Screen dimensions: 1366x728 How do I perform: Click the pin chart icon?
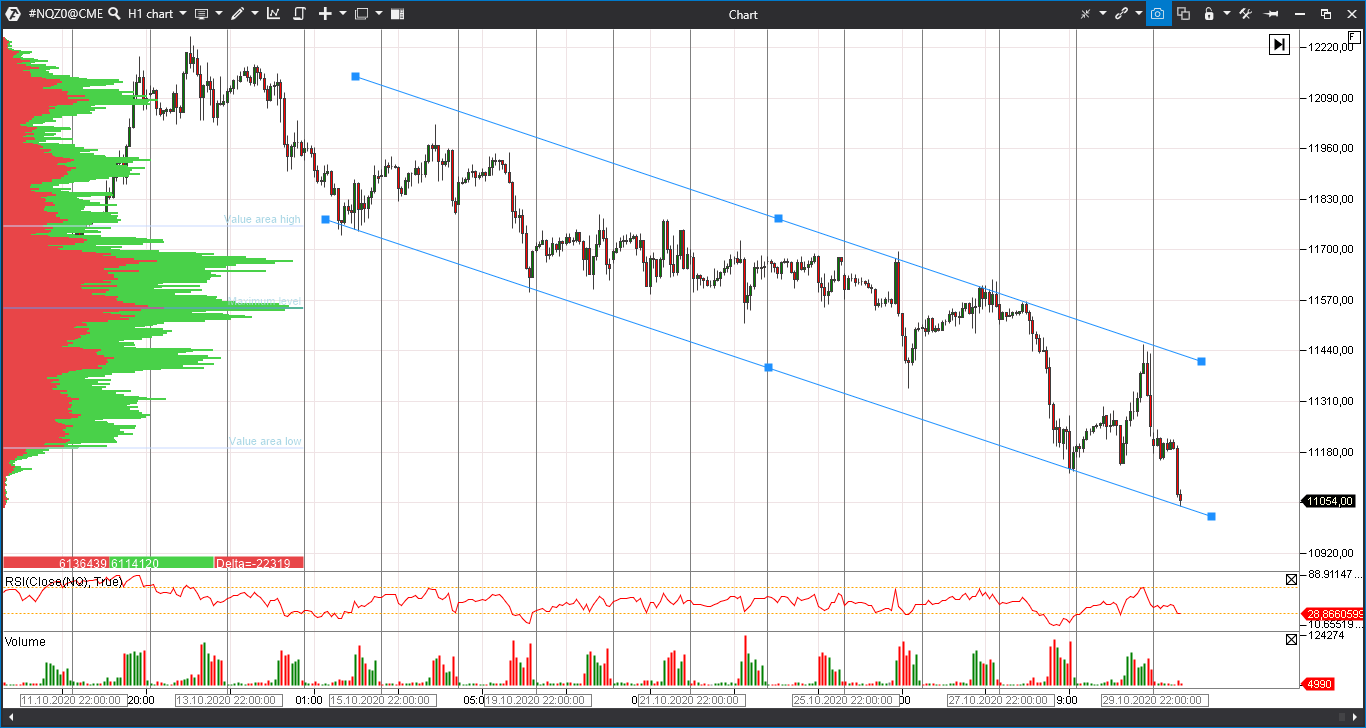coord(1272,13)
